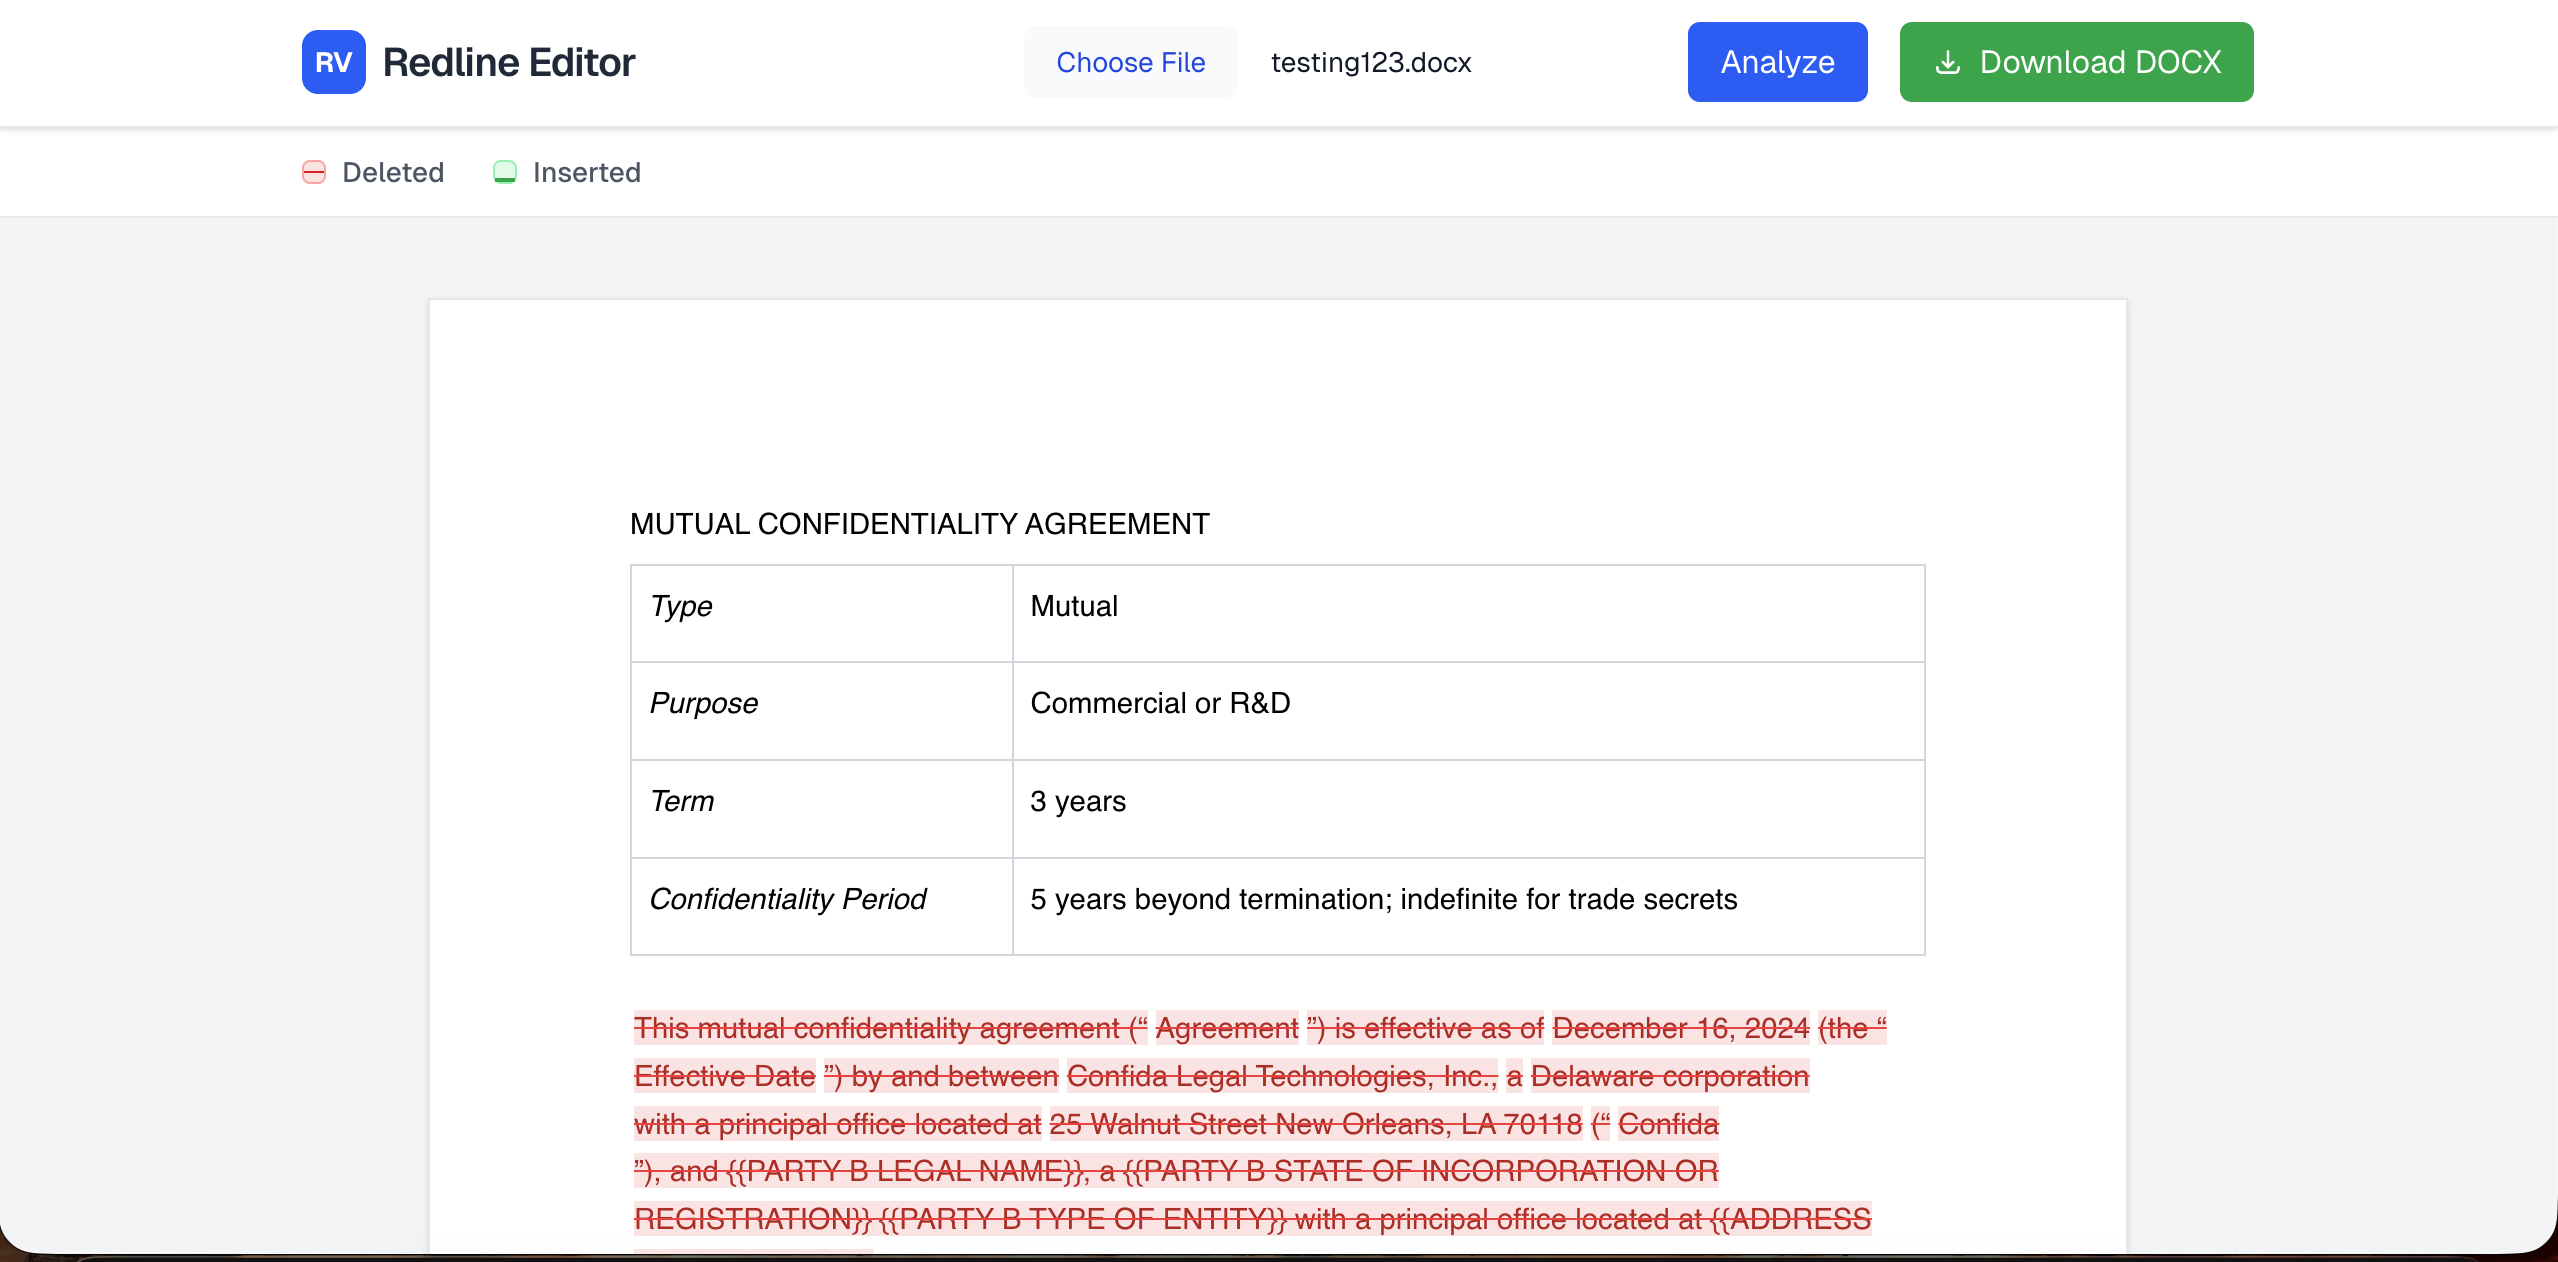Click the testing123.docx filename
Screen dimensions: 2558x1262
tap(1370, 63)
